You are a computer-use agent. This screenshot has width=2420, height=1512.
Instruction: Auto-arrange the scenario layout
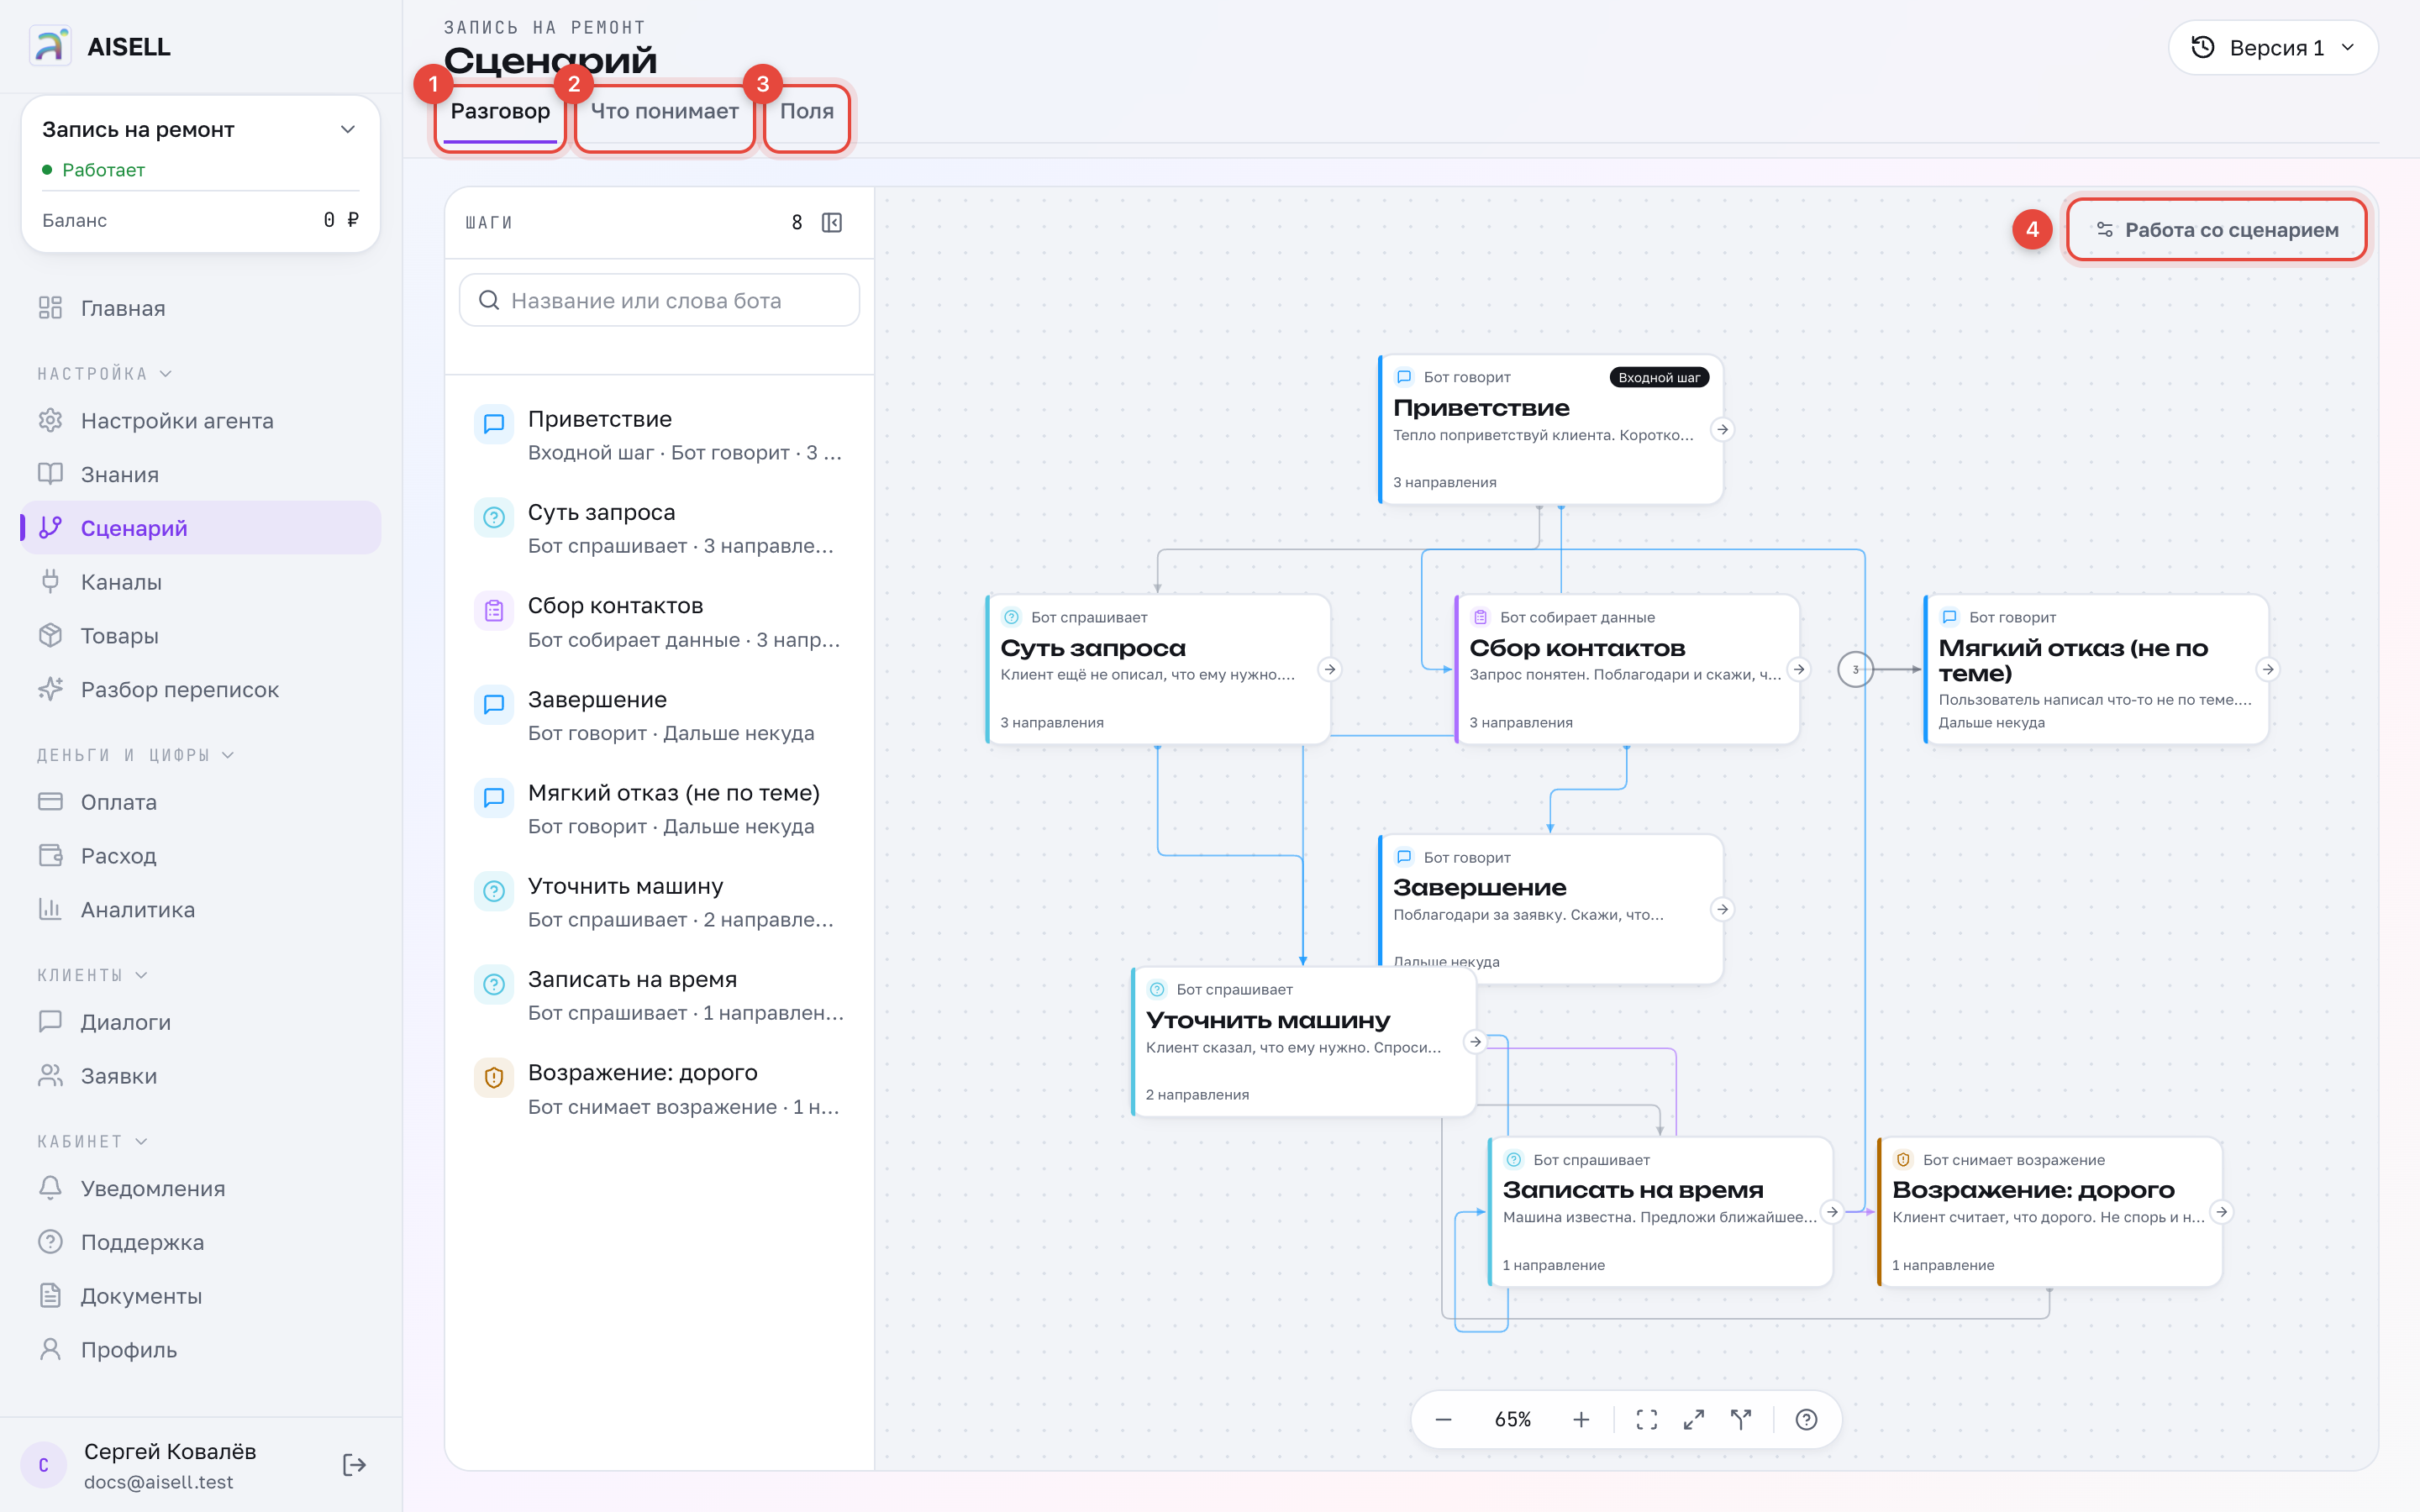click(x=1741, y=1419)
